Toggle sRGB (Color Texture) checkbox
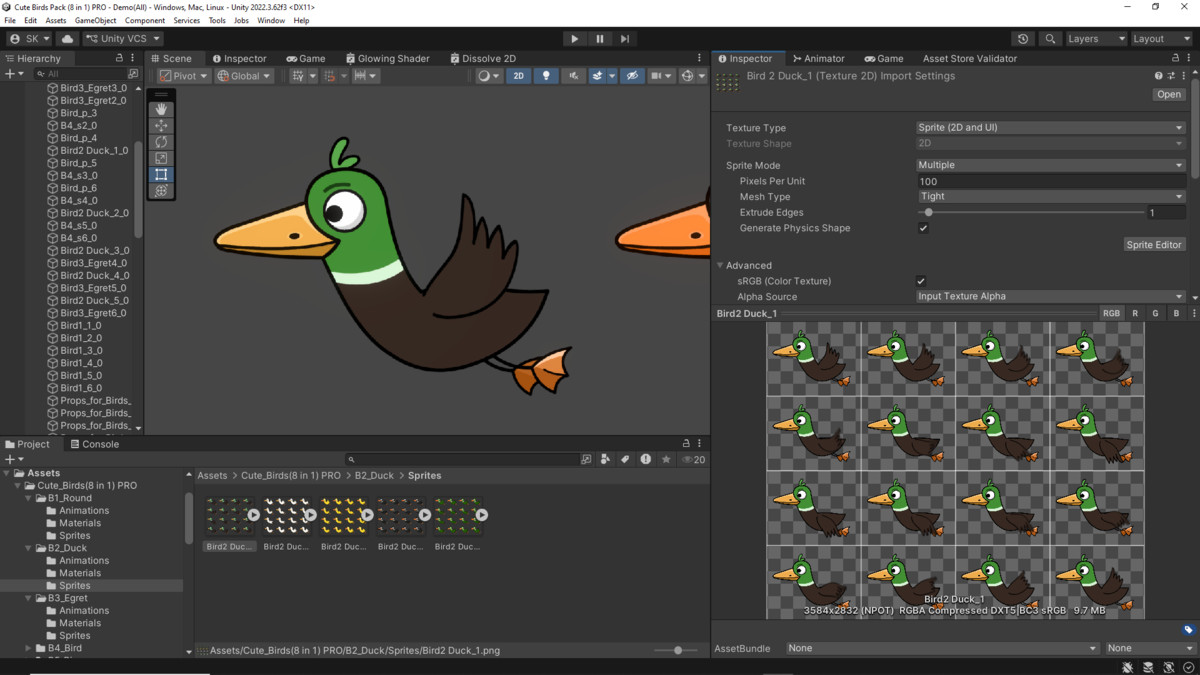Image resolution: width=1200 pixels, height=675 pixels. click(x=921, y=281)
